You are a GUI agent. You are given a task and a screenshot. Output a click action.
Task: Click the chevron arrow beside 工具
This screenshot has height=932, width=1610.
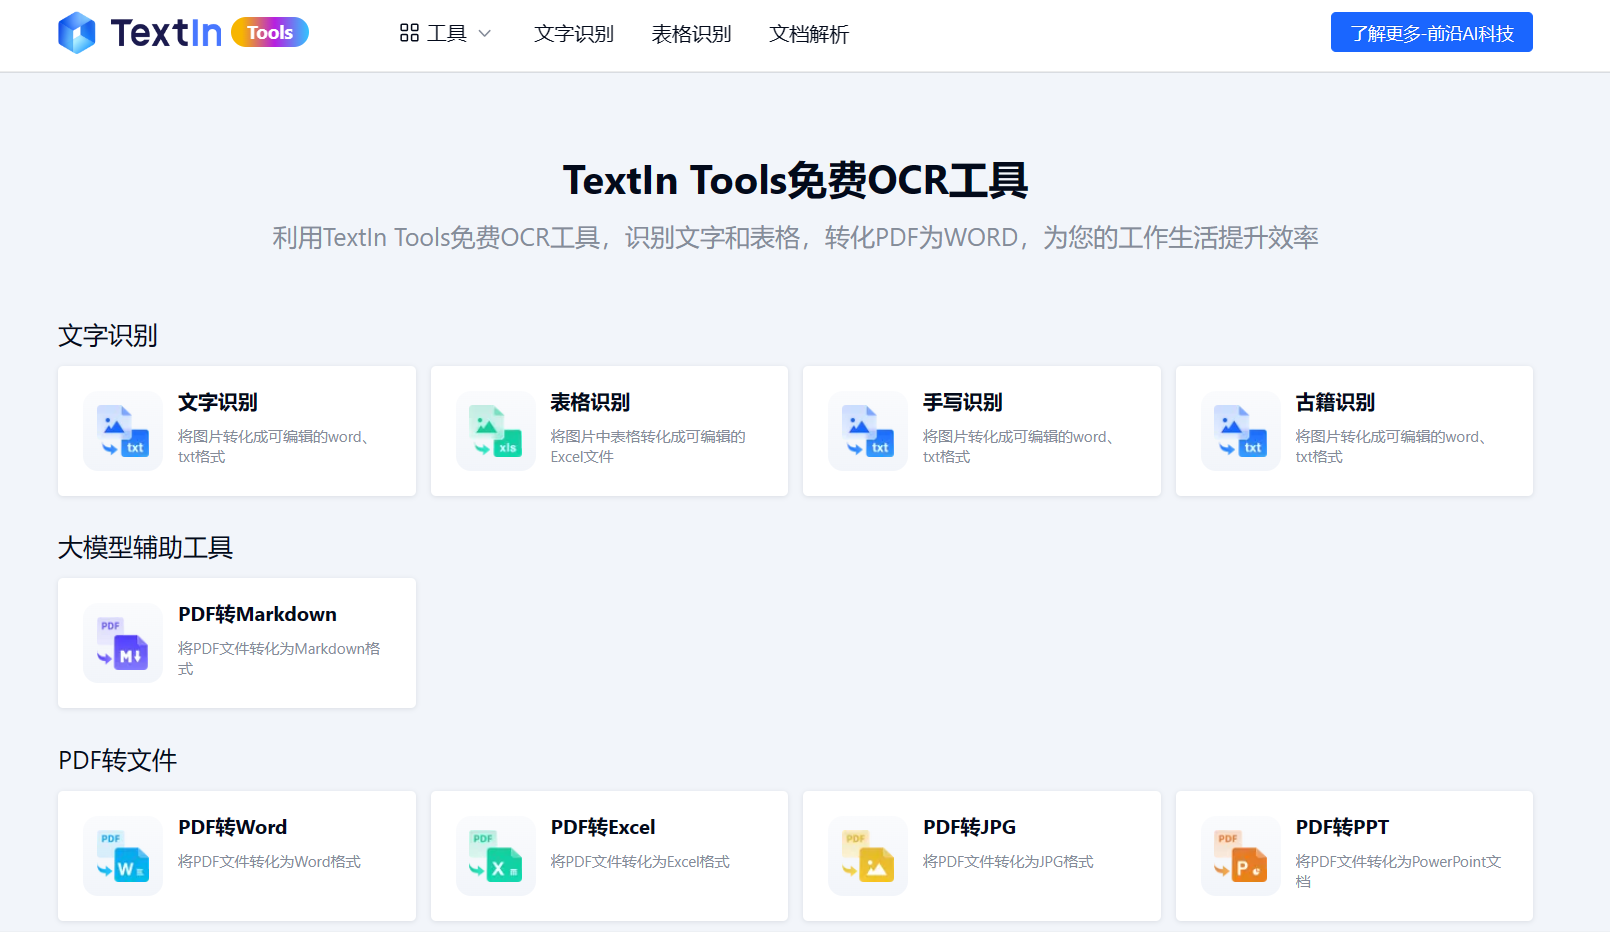point(485,34)
